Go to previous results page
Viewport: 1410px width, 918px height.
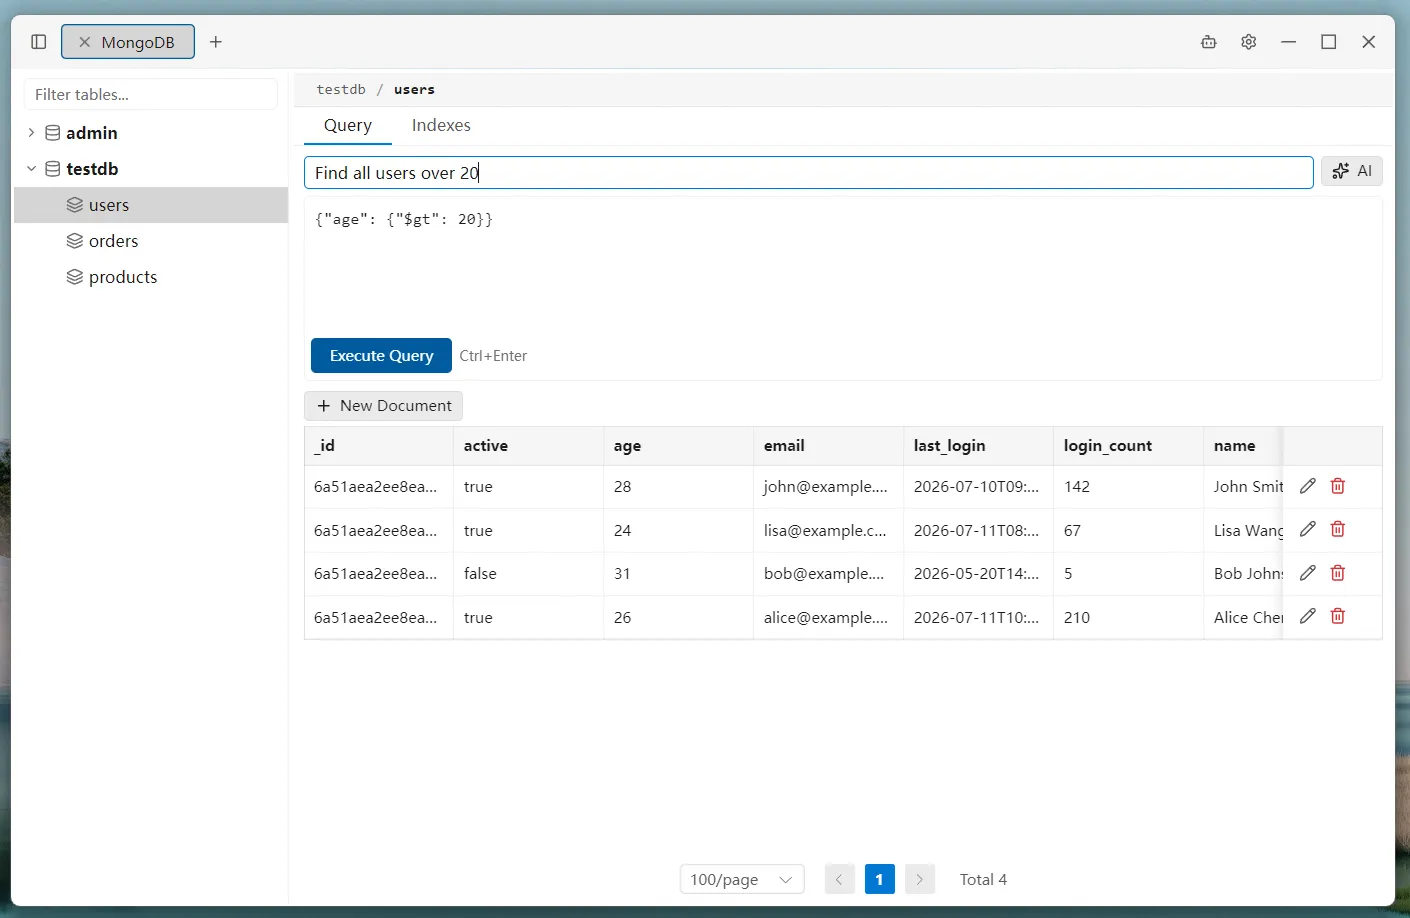[x=839, y=879]
